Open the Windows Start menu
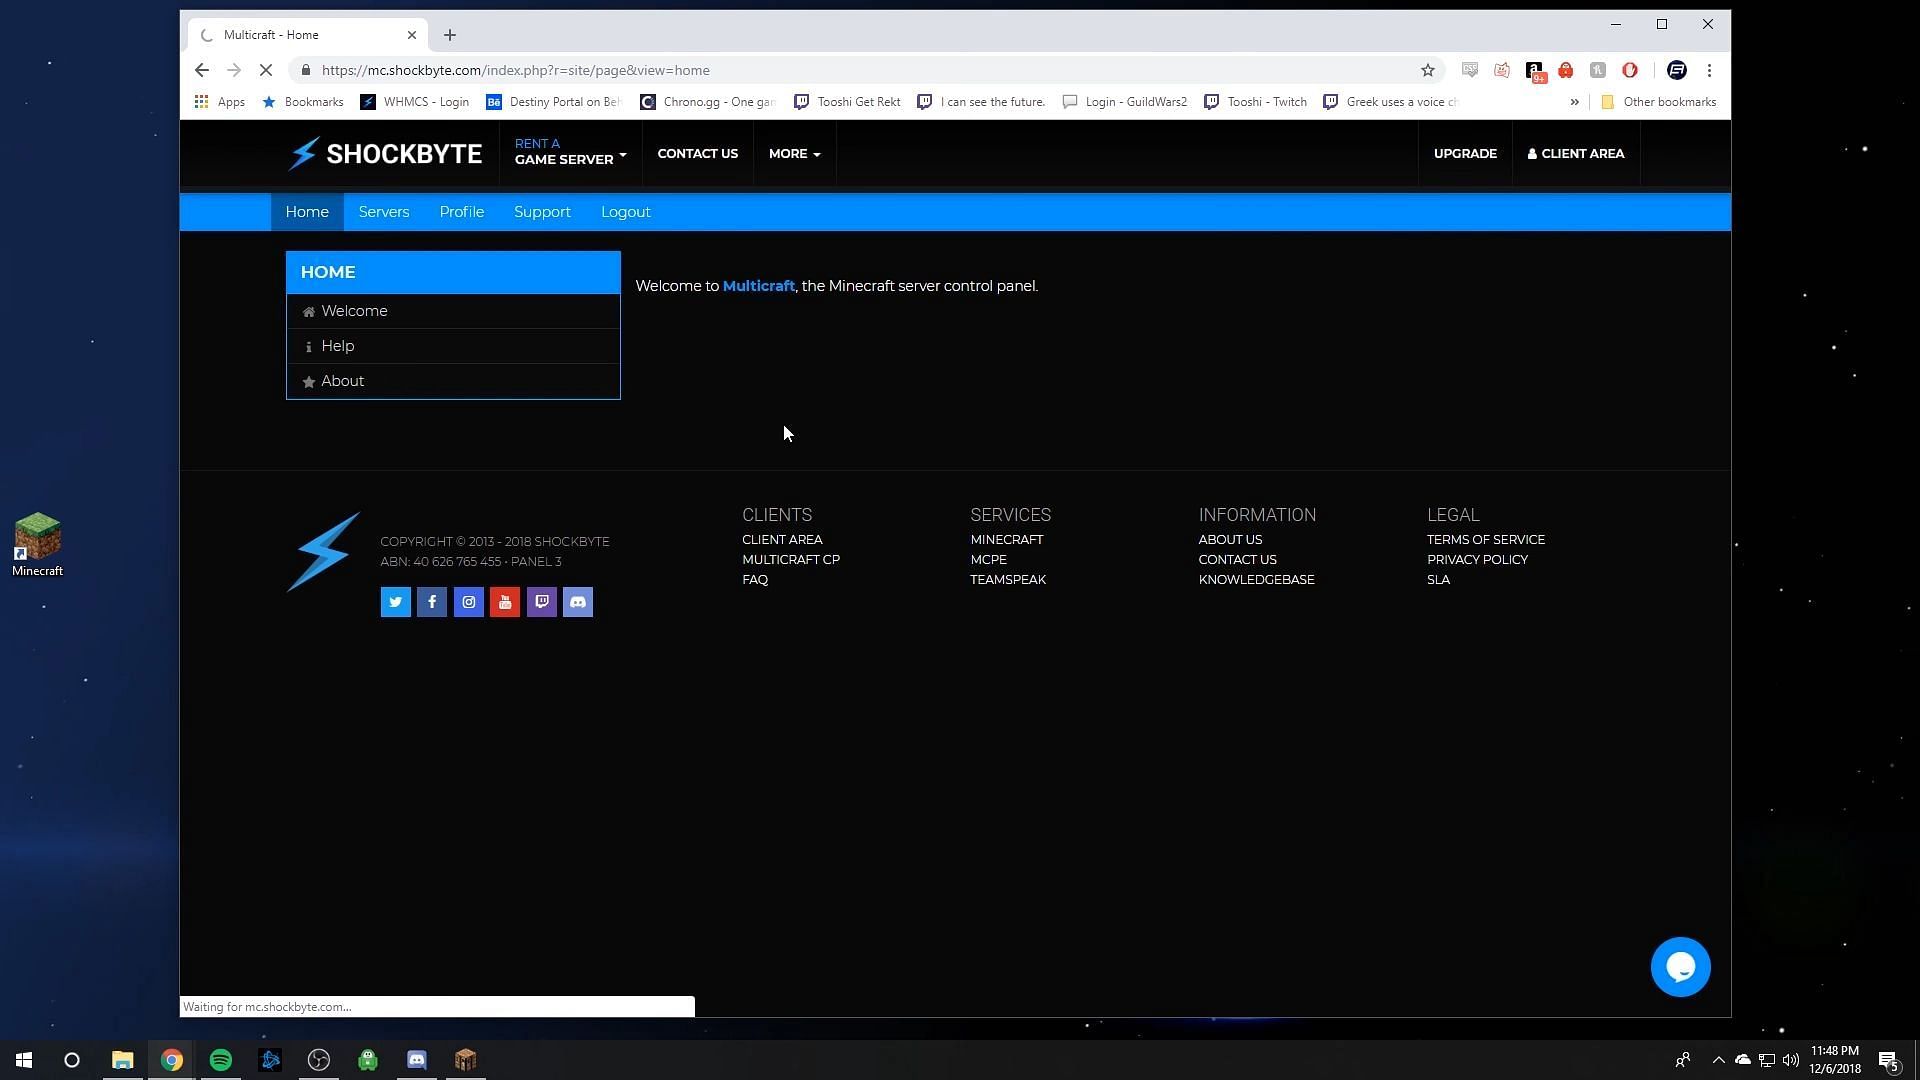 24,1060
